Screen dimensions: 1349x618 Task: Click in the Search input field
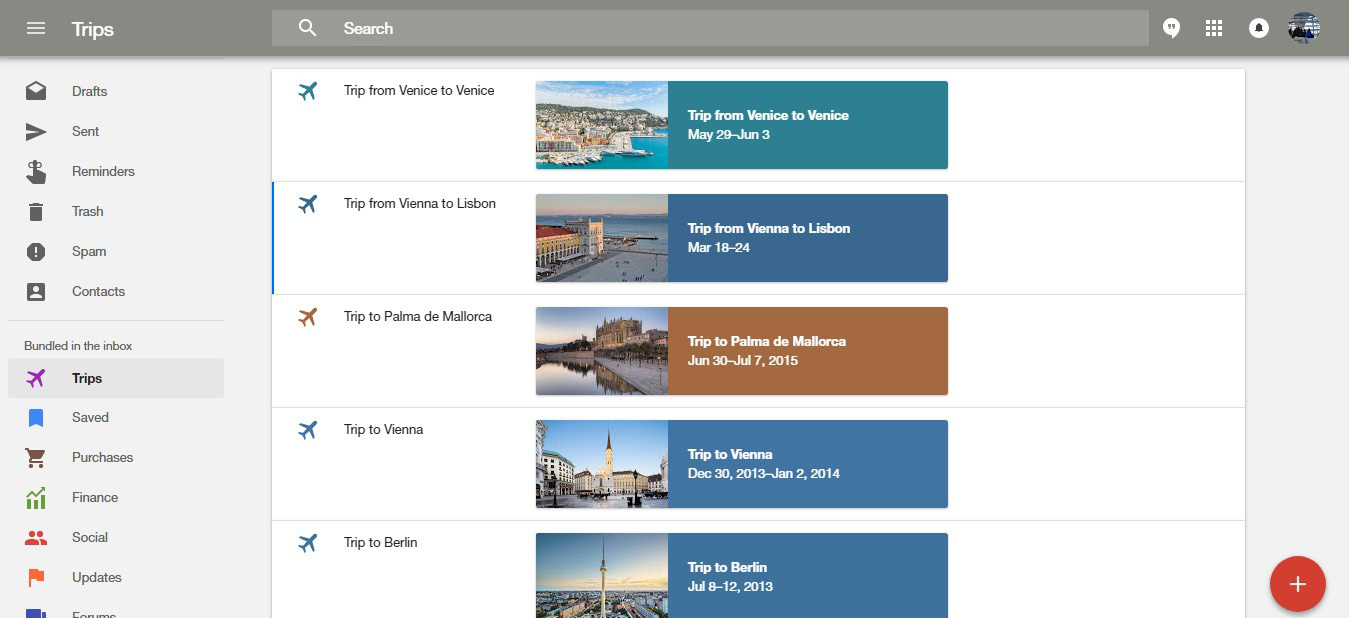coord(740,28)
